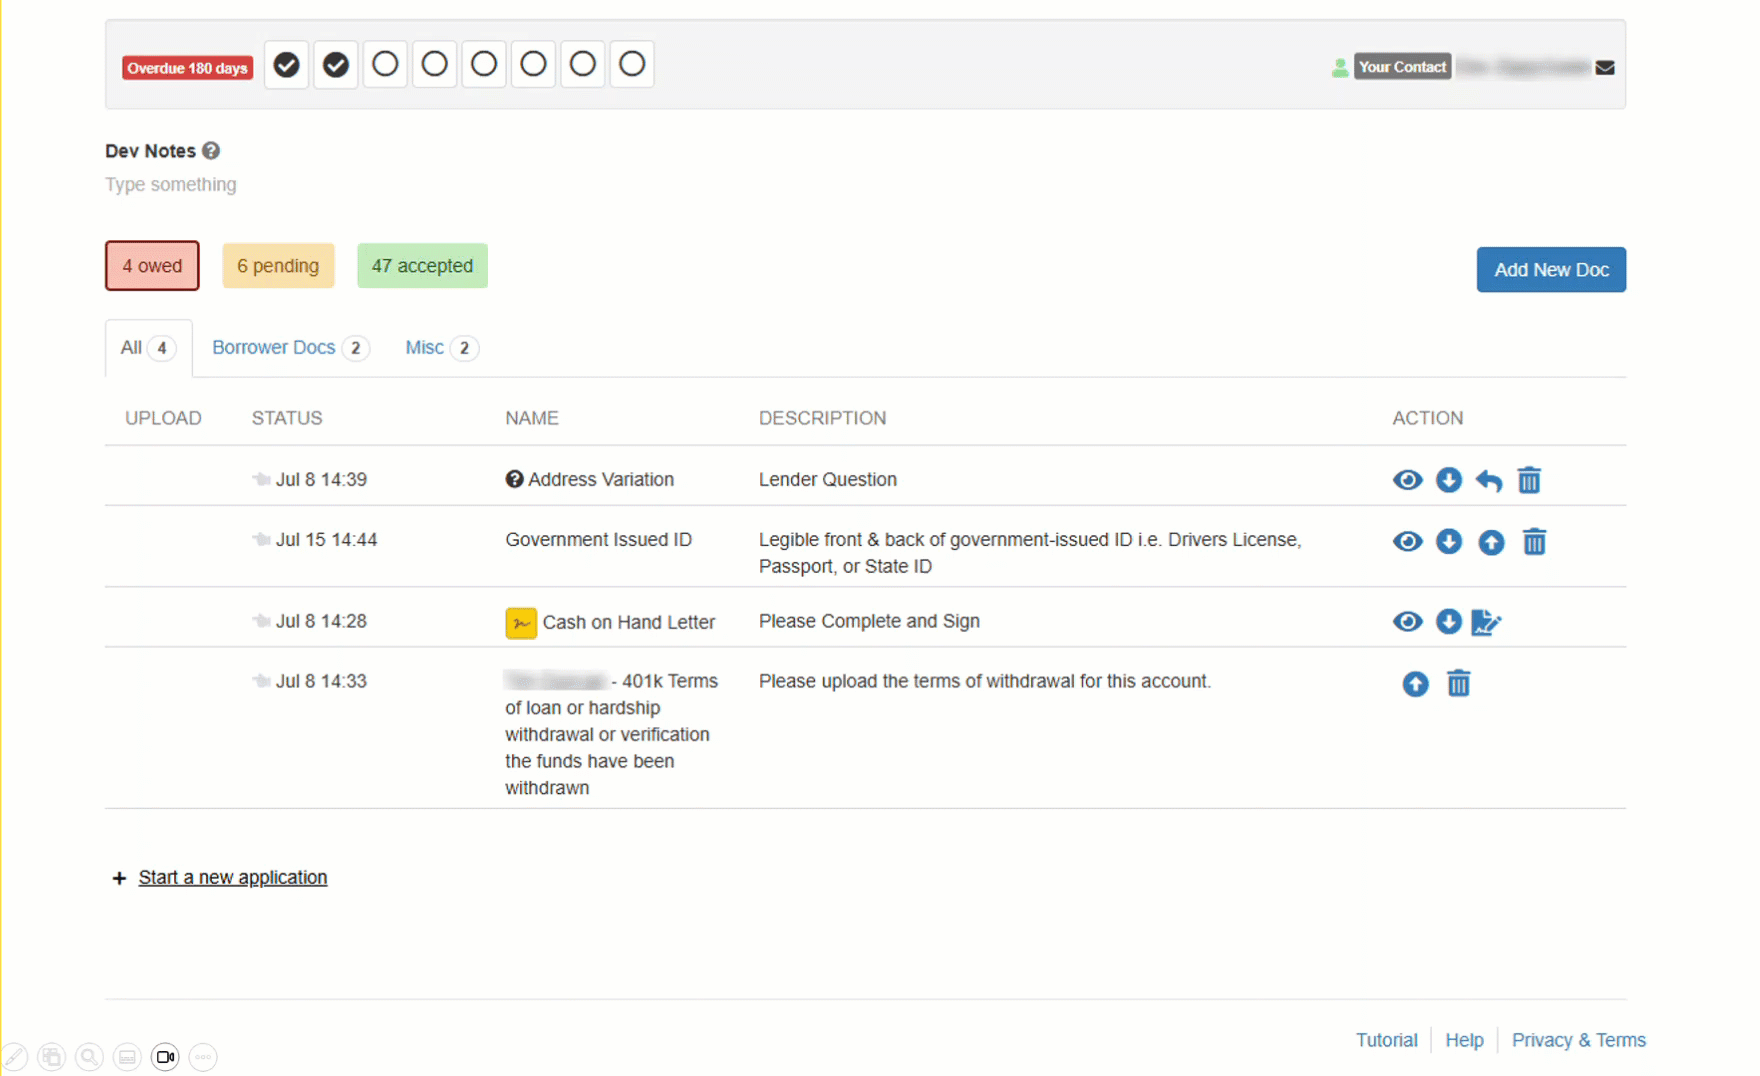Screen dimensions: 1760x1076
Task: Upload the 401k Terms document
Action: [1415, 684]
